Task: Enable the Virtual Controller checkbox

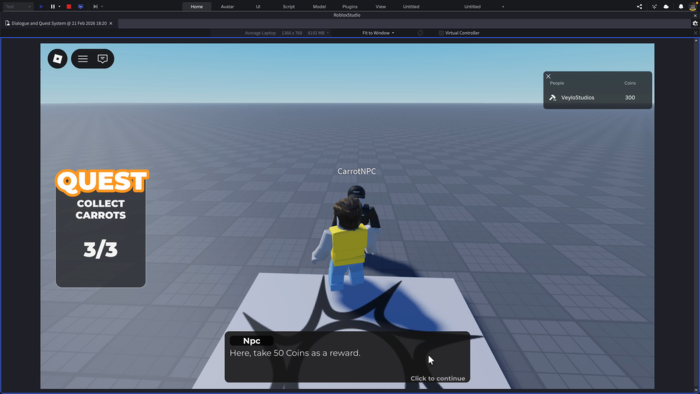Action: click(x=441, y=33)
